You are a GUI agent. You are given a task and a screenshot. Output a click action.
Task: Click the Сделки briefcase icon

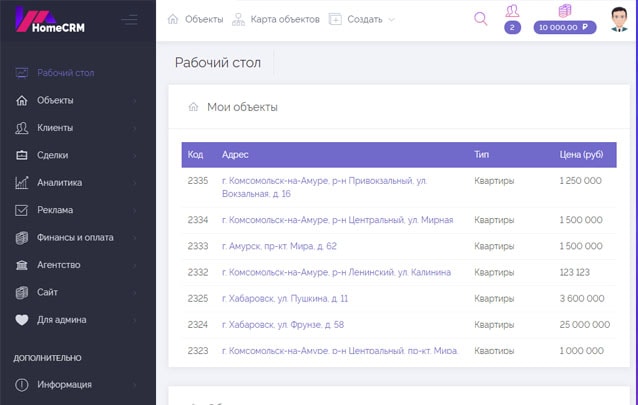pyautogui.click(x=22, y=155)
